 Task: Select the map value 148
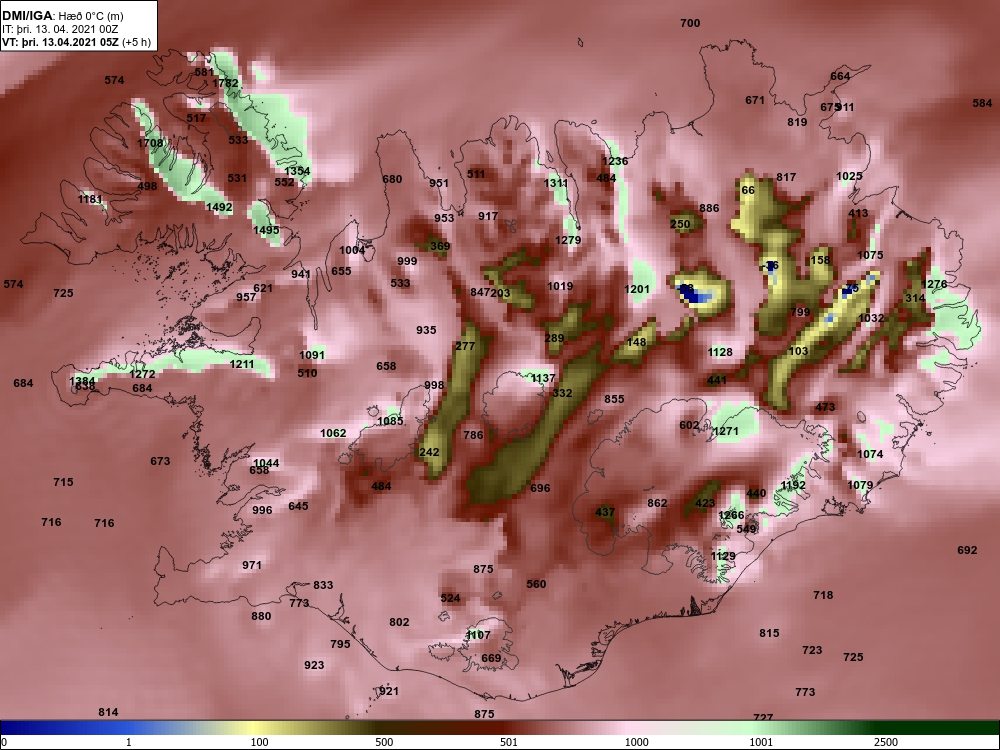tap(636, 342)
